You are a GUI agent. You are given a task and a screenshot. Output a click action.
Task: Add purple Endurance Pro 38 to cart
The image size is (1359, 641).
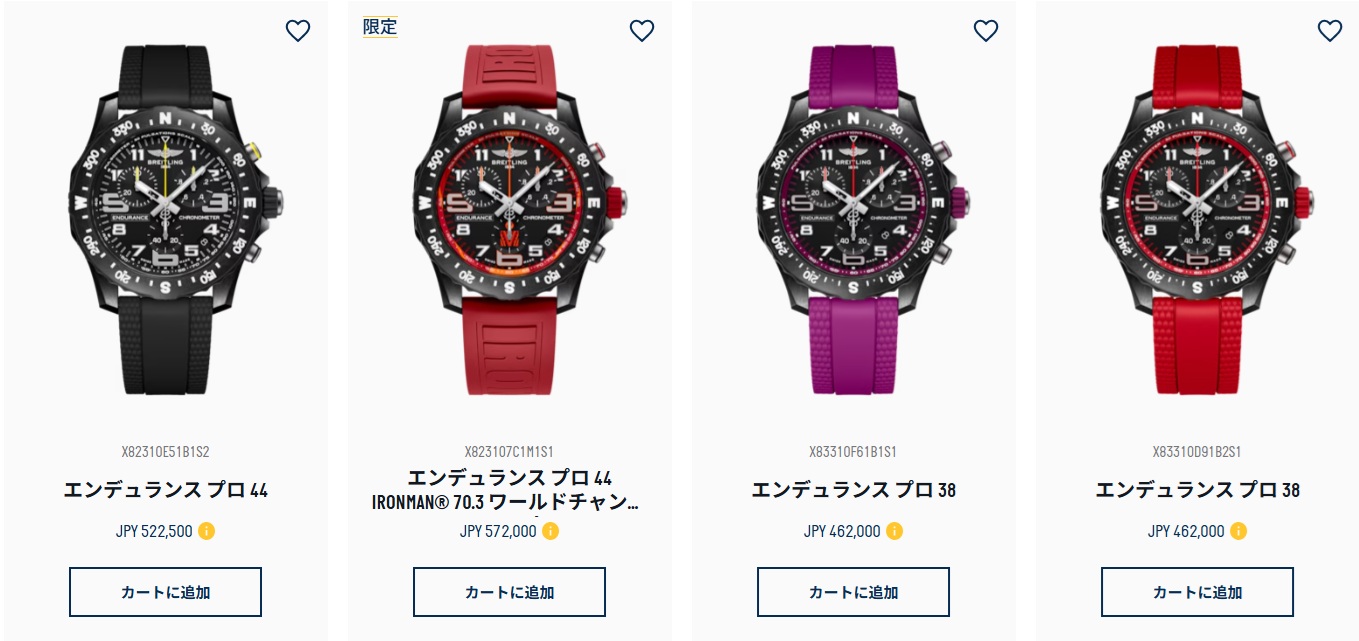click(853, 592)
